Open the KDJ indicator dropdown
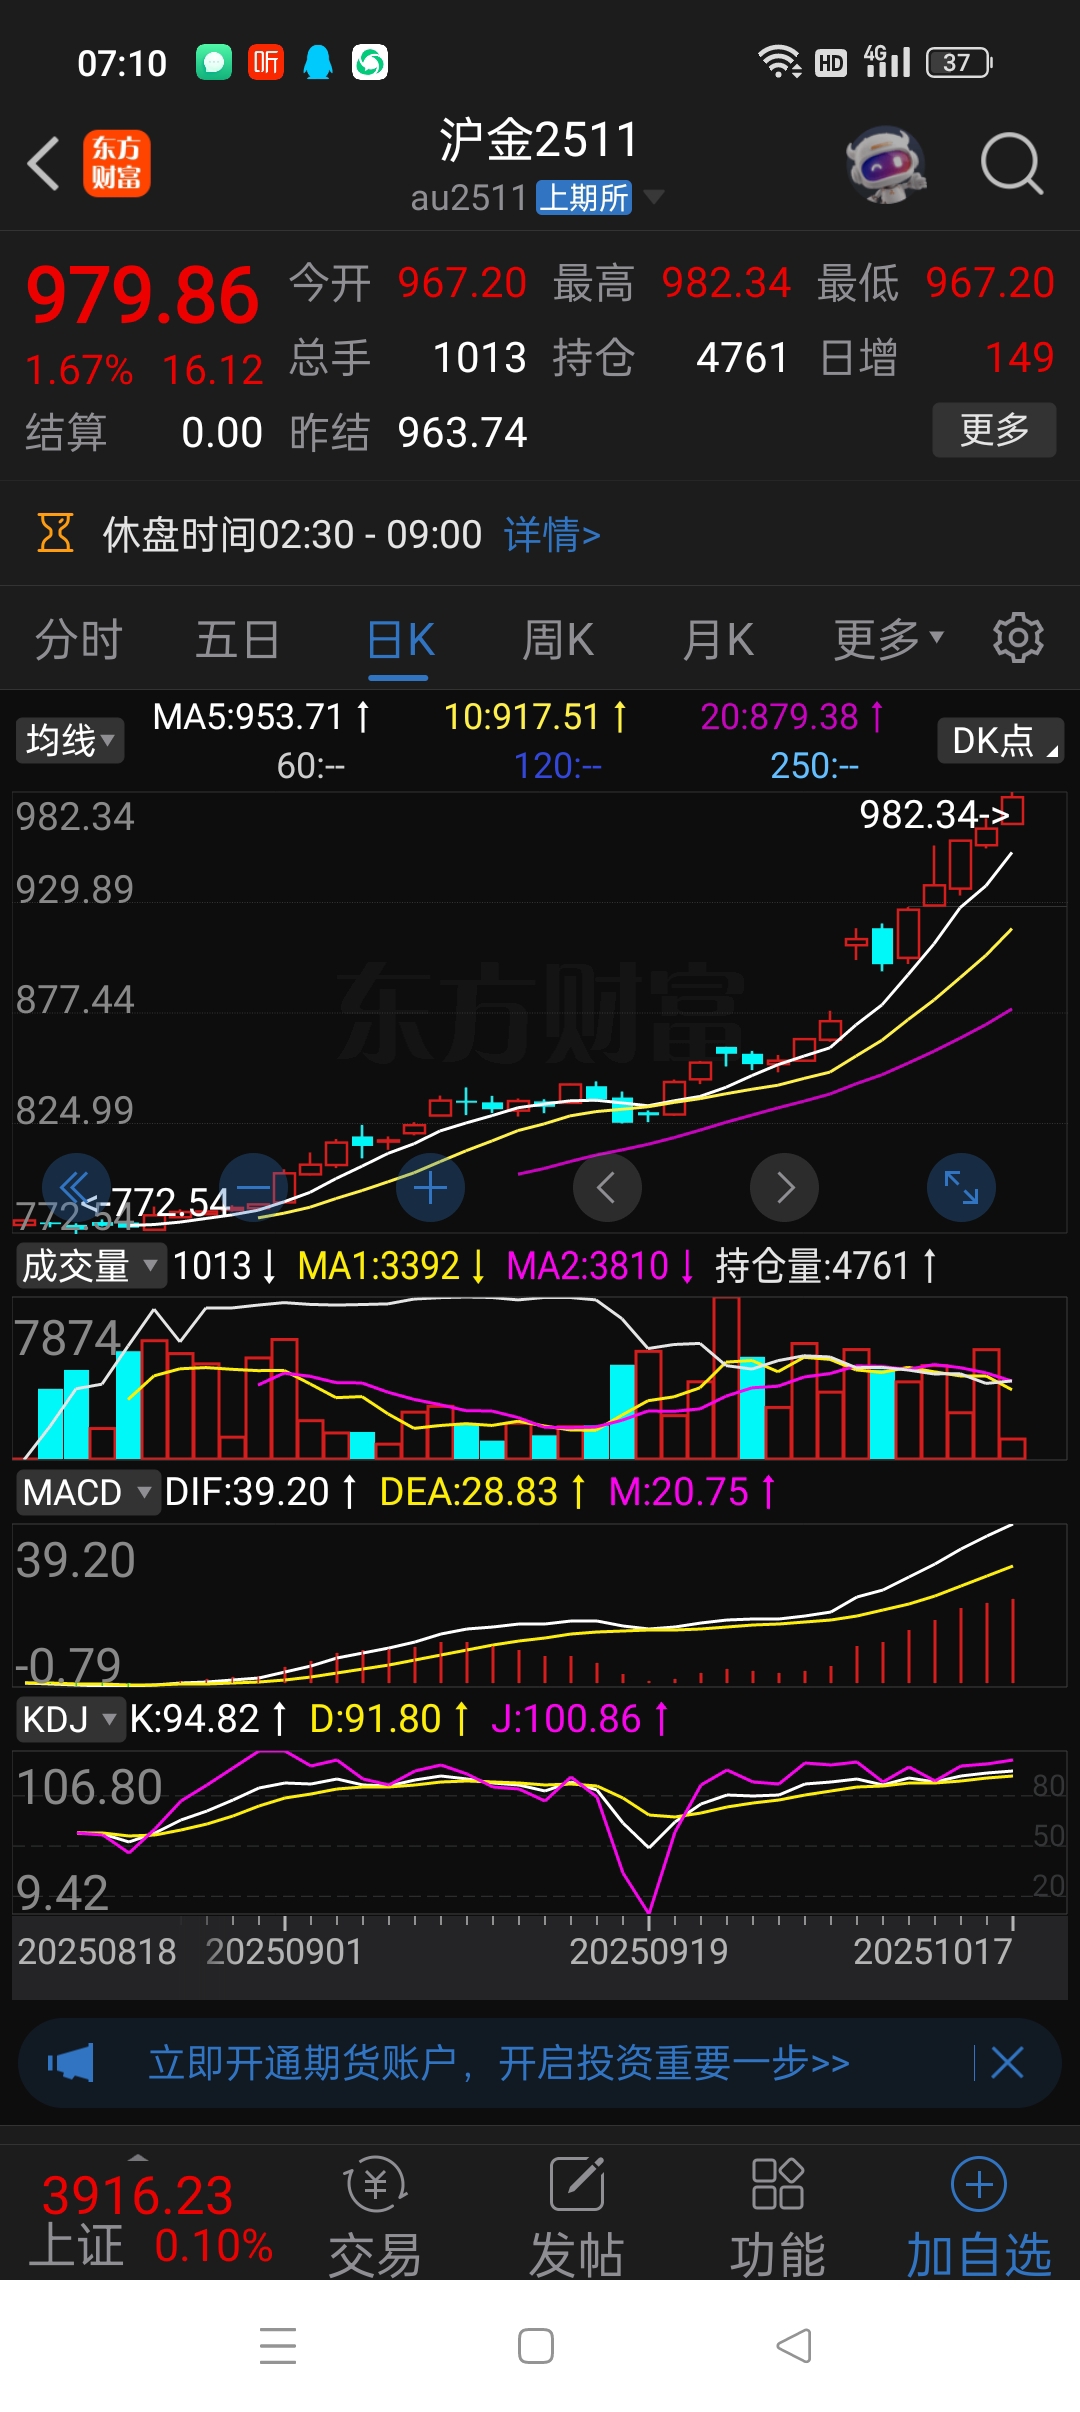Screen dimensions: 1080x2412 (x=70, y=1720)
